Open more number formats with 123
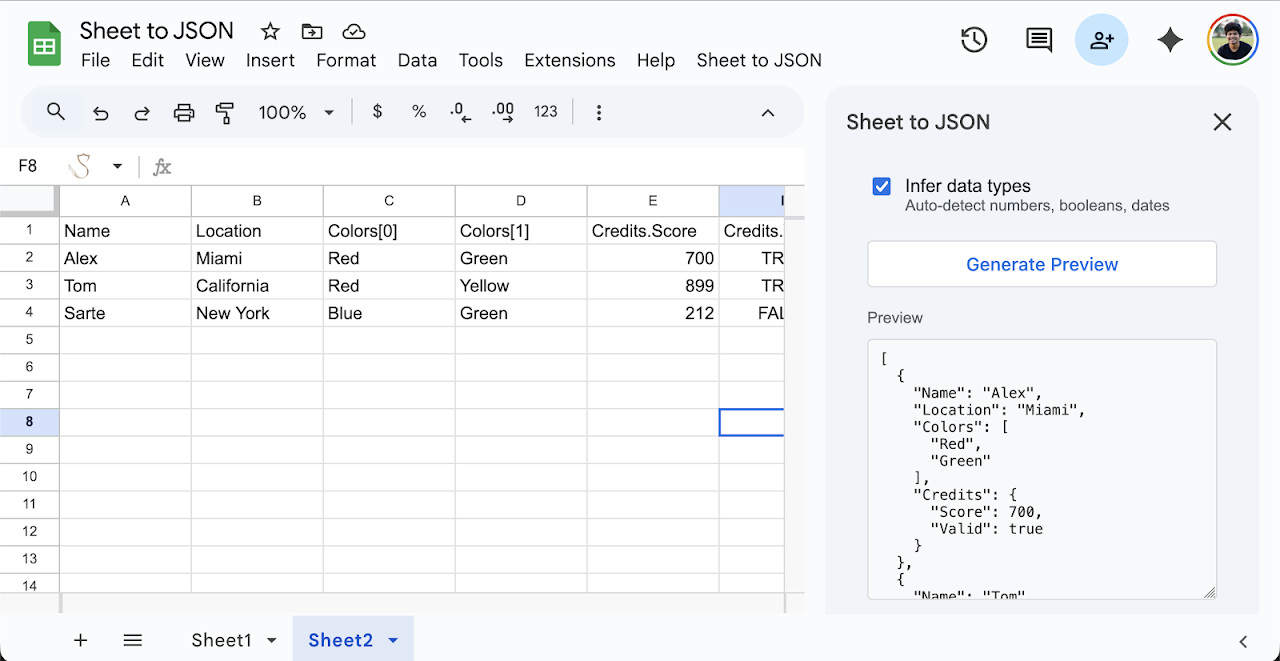The width and height of the screenshot is (1280, 661). click(546, 112)
